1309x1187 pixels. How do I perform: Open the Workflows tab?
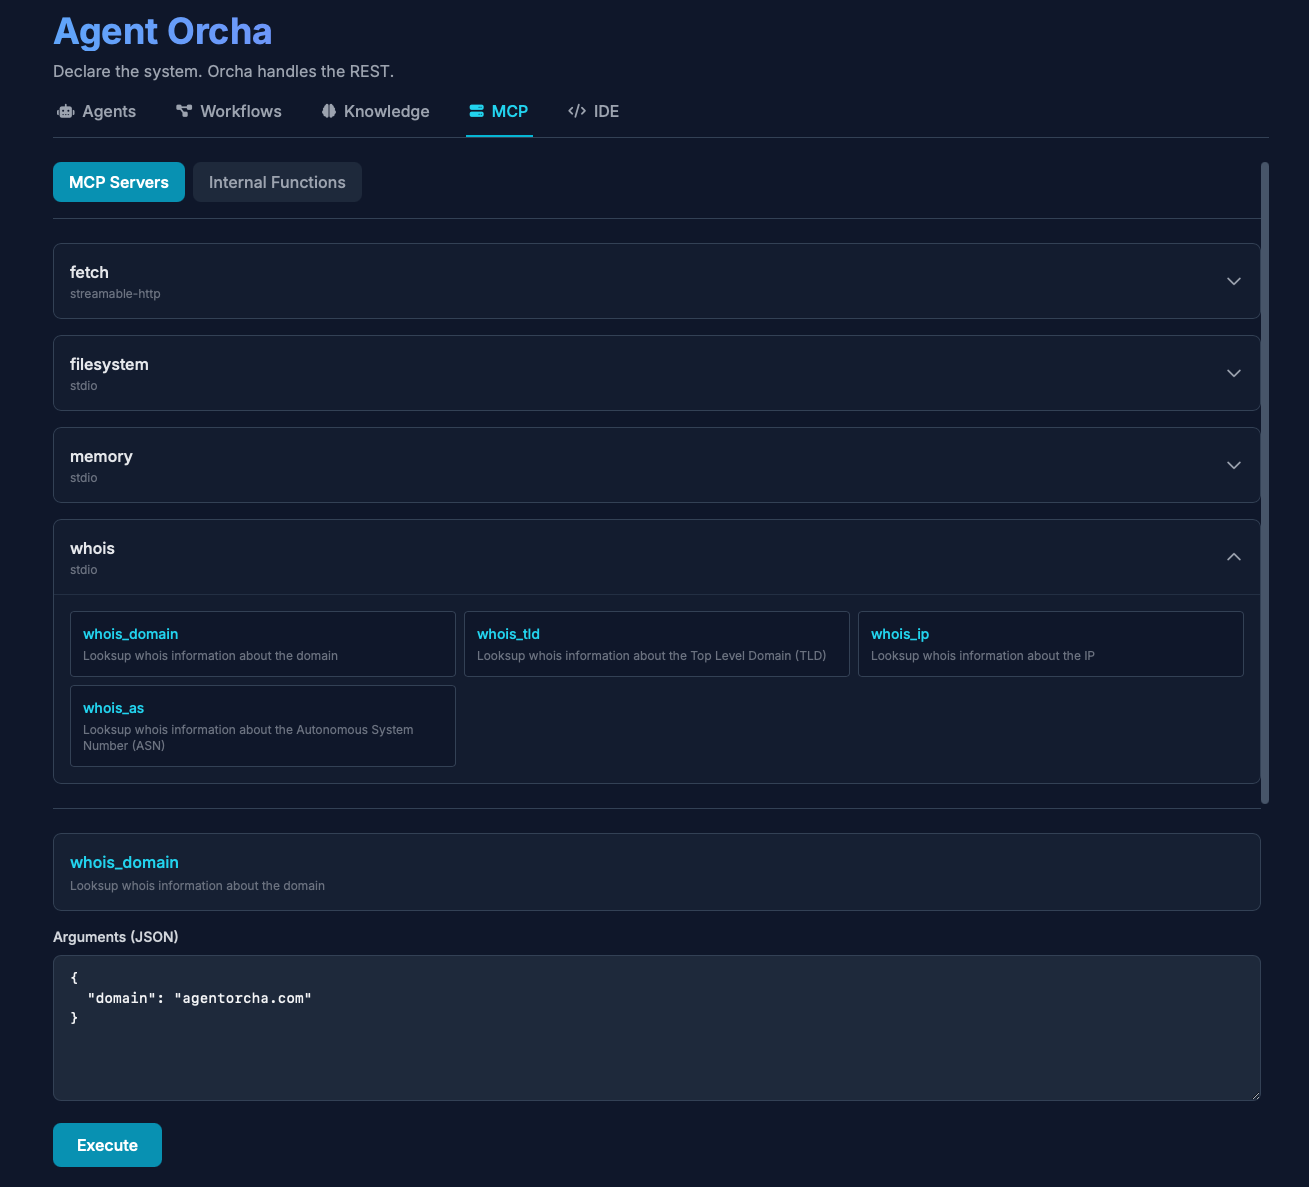[x=240, y=111]
